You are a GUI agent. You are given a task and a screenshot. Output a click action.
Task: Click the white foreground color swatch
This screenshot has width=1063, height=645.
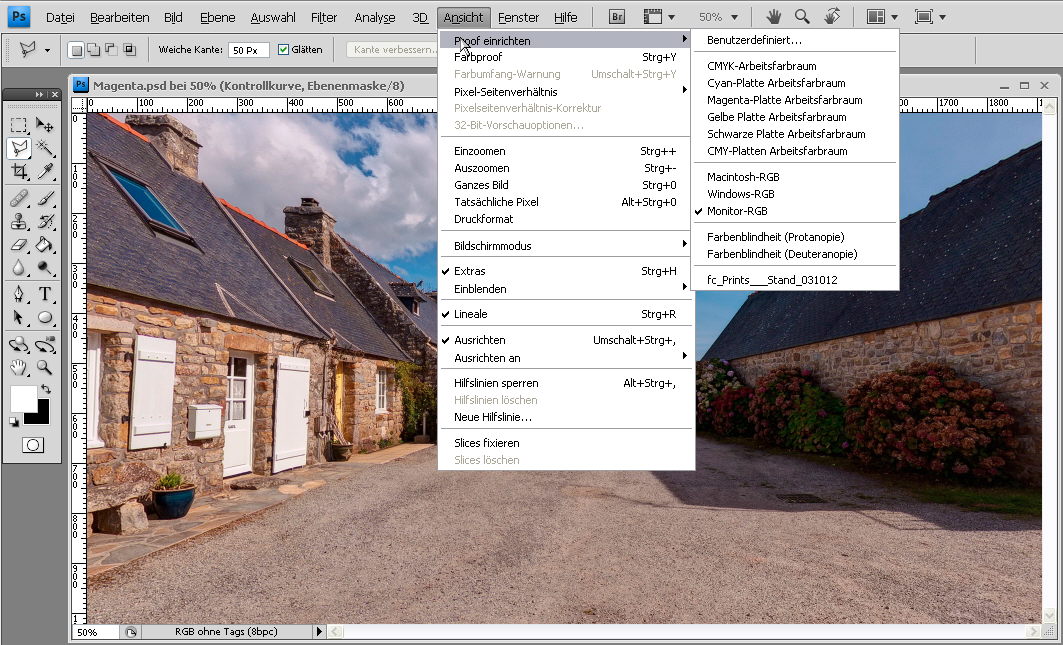[23, 398]
